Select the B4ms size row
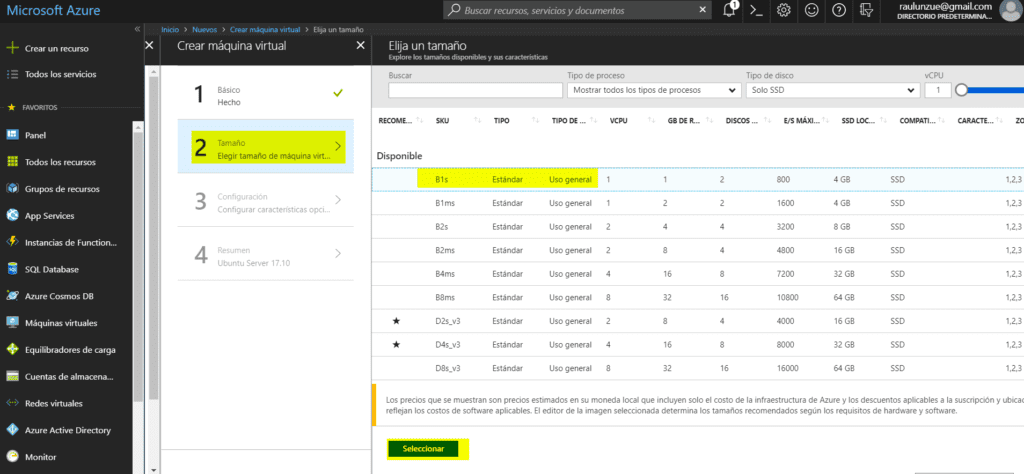This screenshot has width=1024, height=474. [697, 274]
